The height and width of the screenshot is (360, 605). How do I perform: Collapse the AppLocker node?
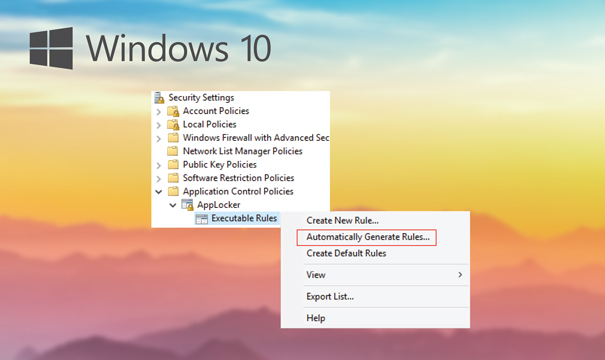pyautogui.click(x=173, y=205)
